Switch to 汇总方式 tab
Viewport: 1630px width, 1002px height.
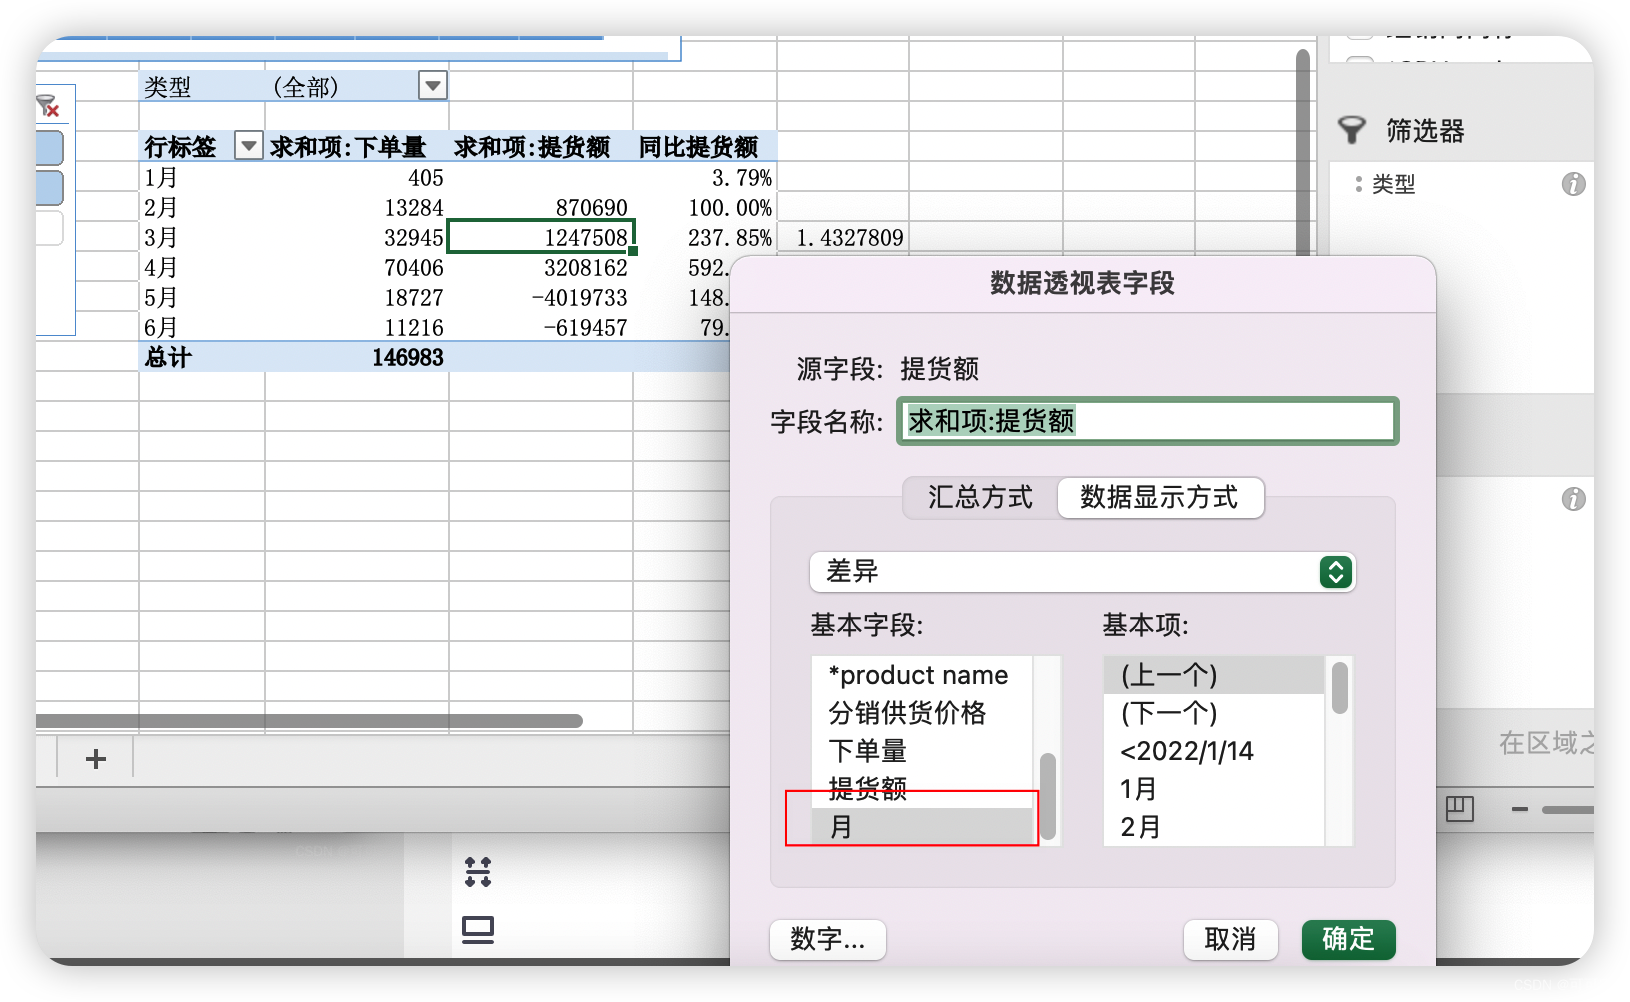click(980, 497)
